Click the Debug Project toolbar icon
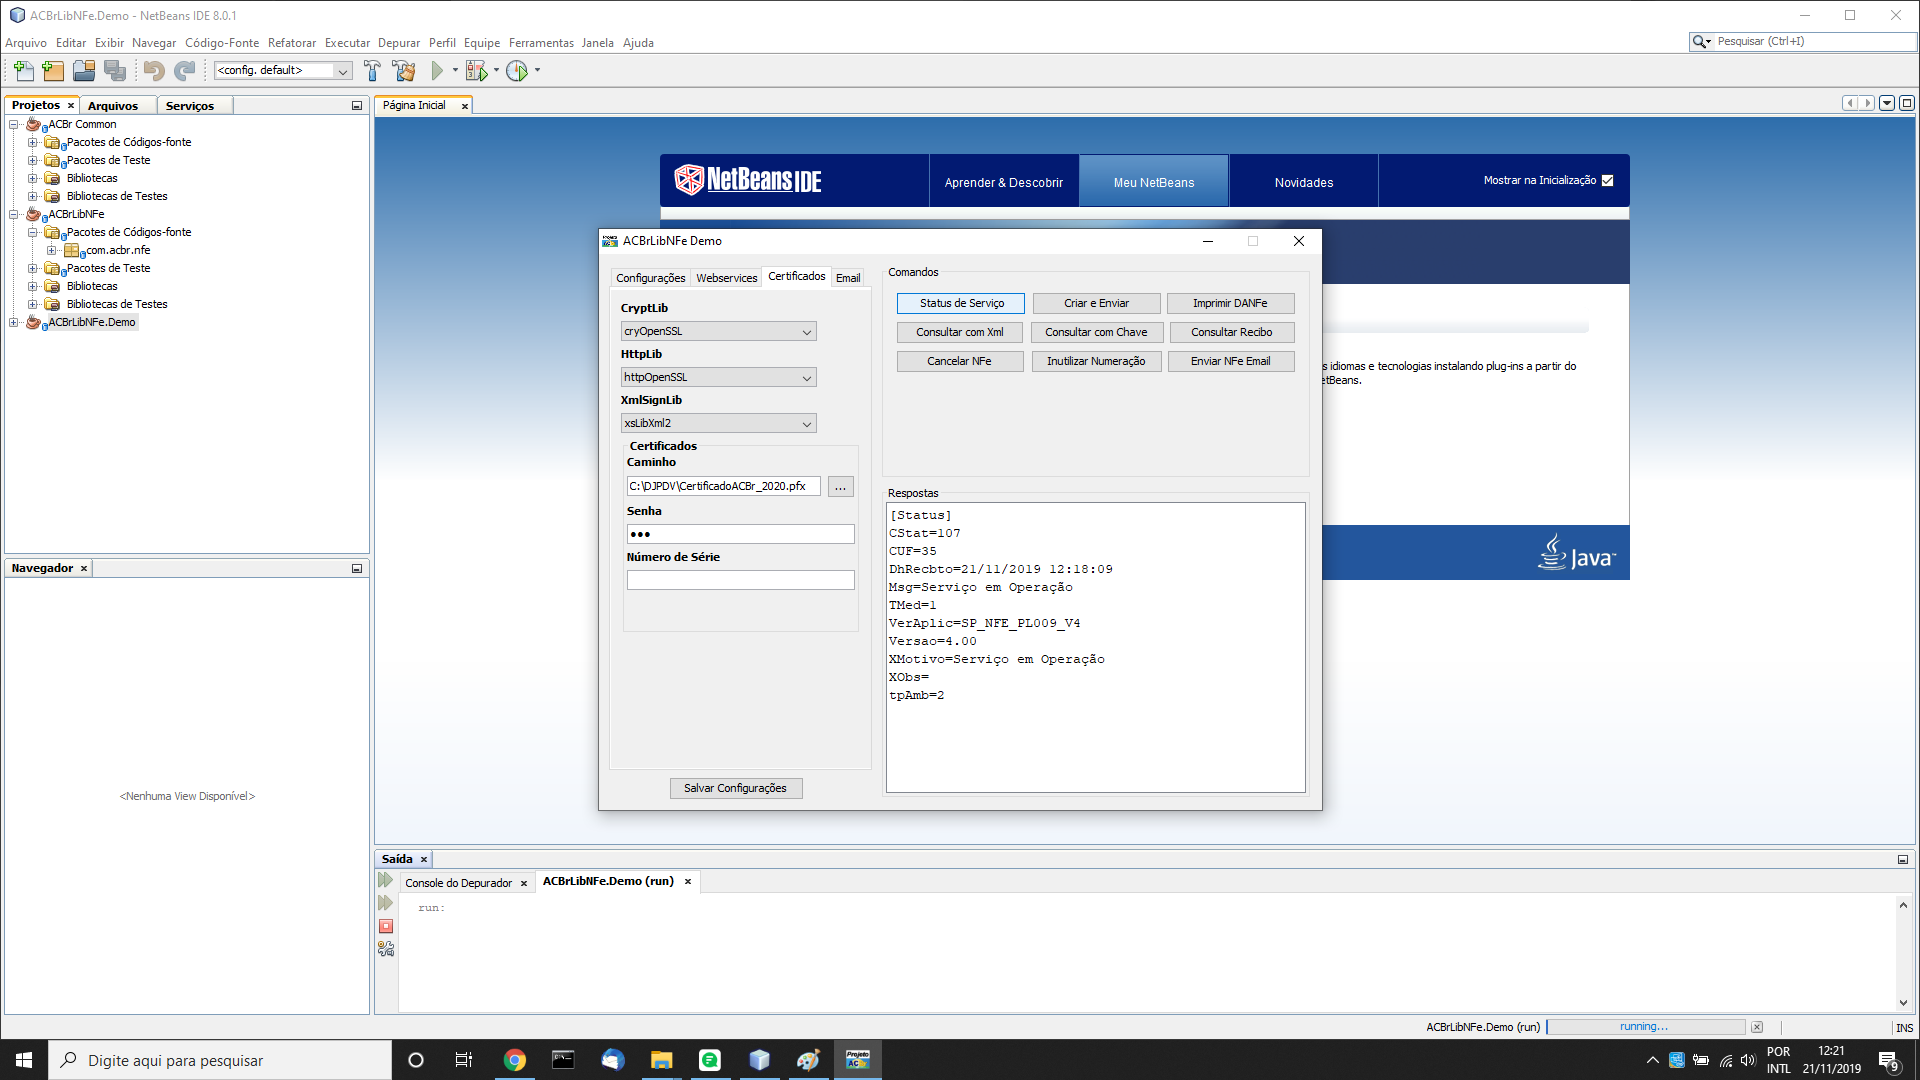The image size is (1920, 1080). (477, 71)
